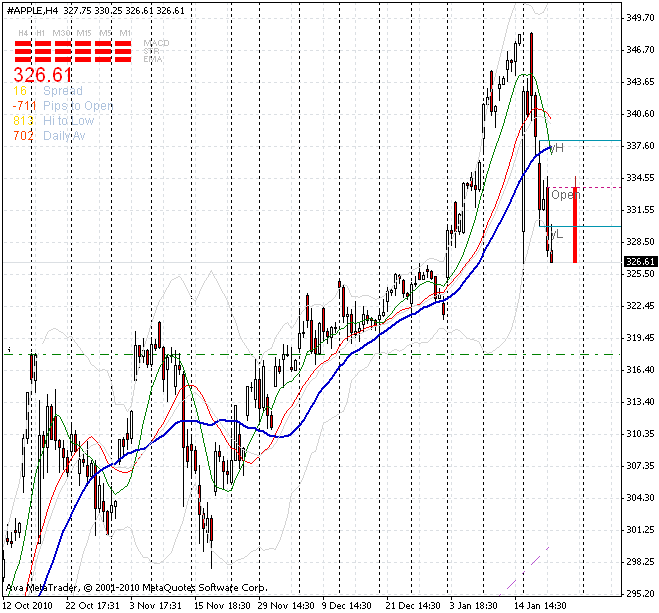Click the 328.50 price axis label
The image size is (659, 613).
(x=640, y=242)
